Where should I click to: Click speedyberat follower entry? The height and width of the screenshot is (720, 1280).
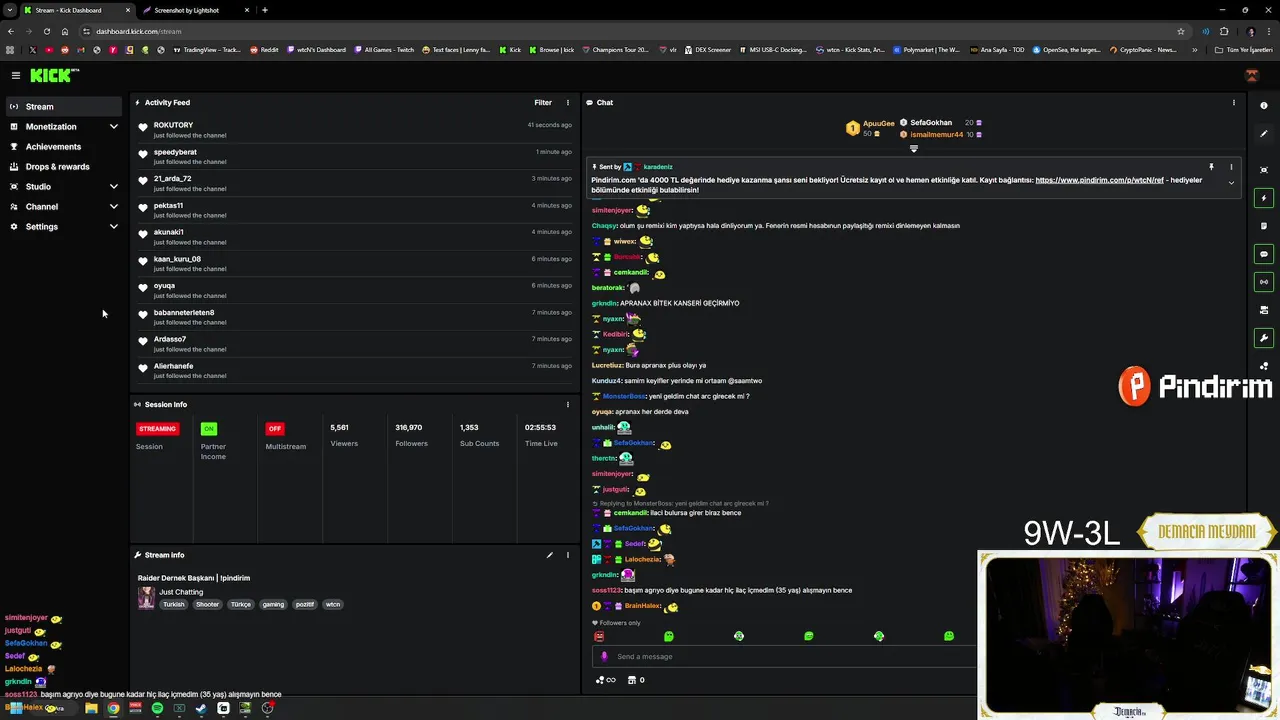175,152
